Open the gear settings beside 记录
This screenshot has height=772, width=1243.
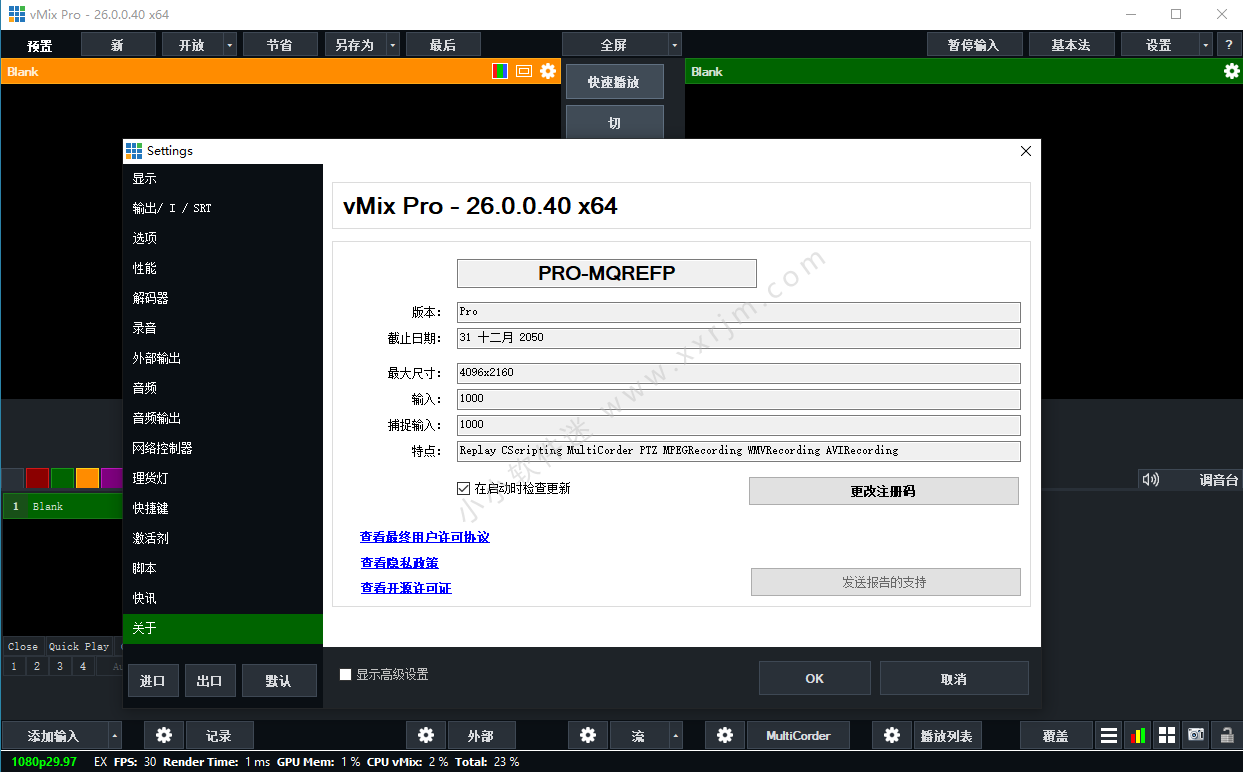click(x=164, y=735)
